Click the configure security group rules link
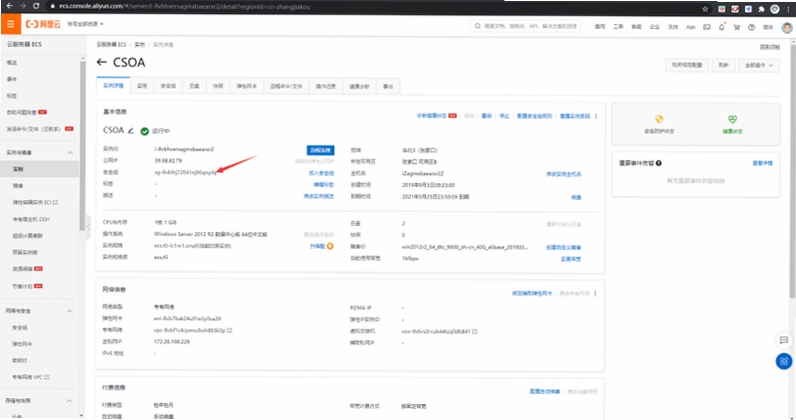Viewport: 796px width, 420px height. (534, 116)
